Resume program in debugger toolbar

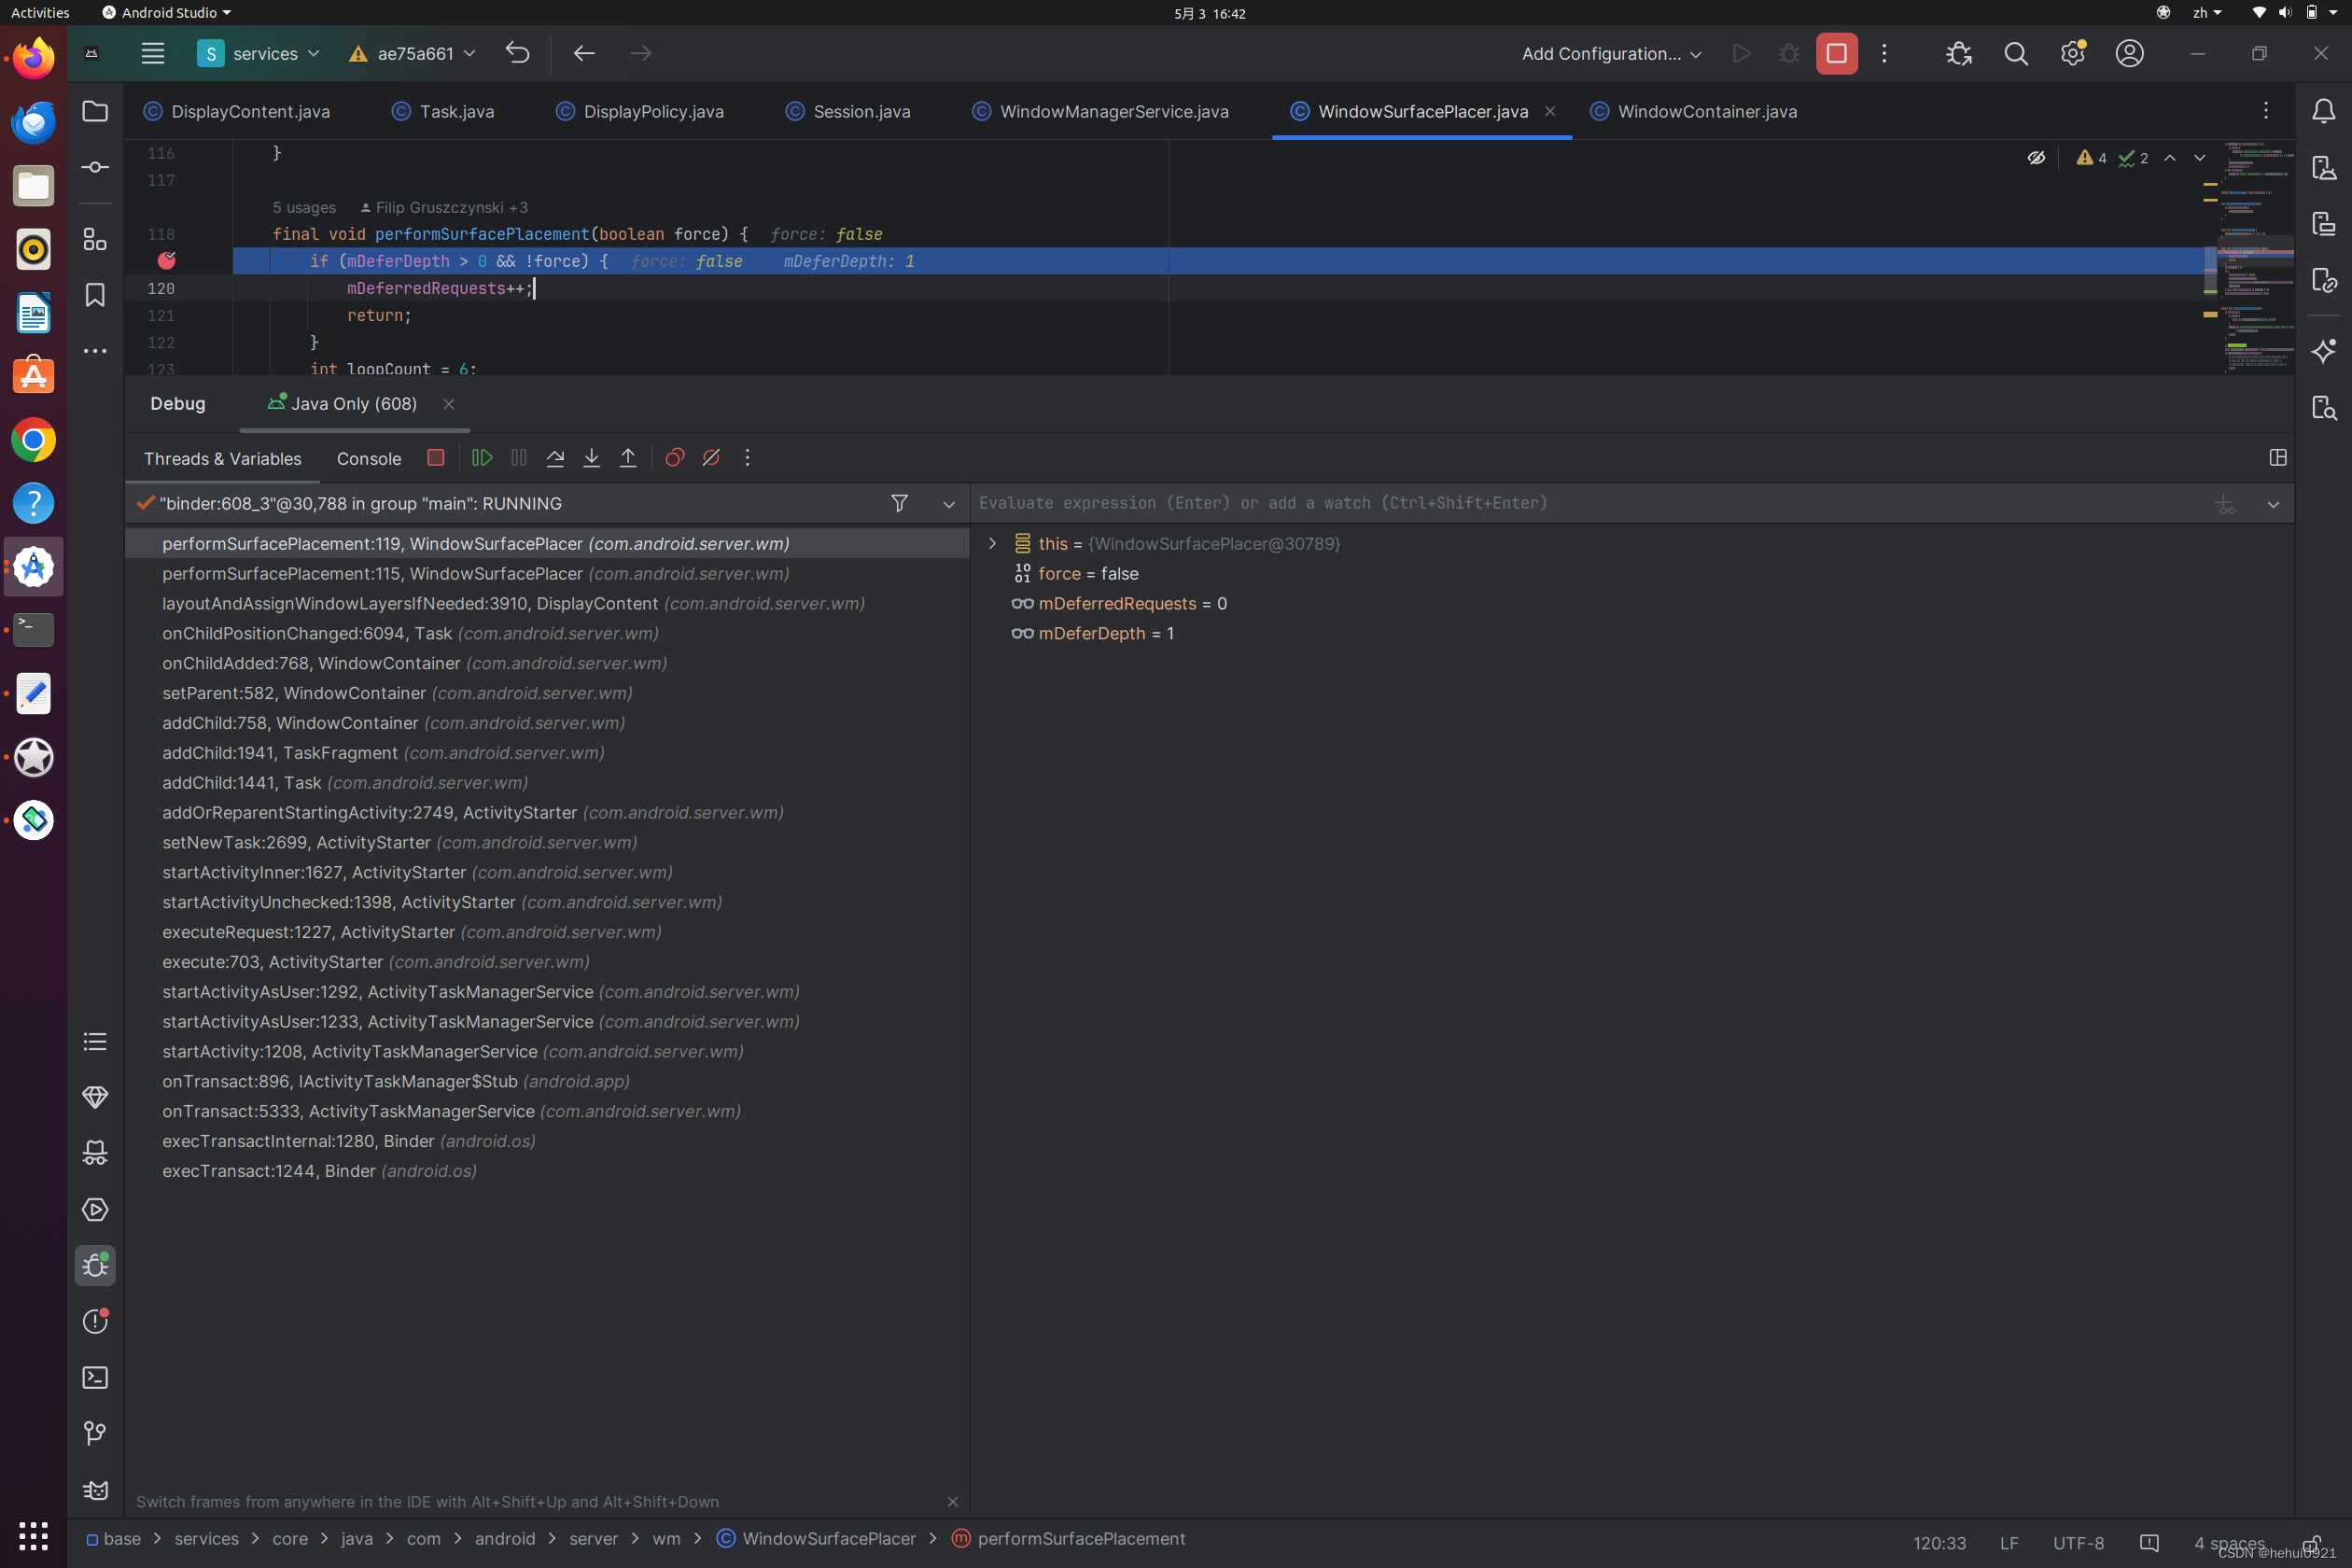click(x=482, y=458)
